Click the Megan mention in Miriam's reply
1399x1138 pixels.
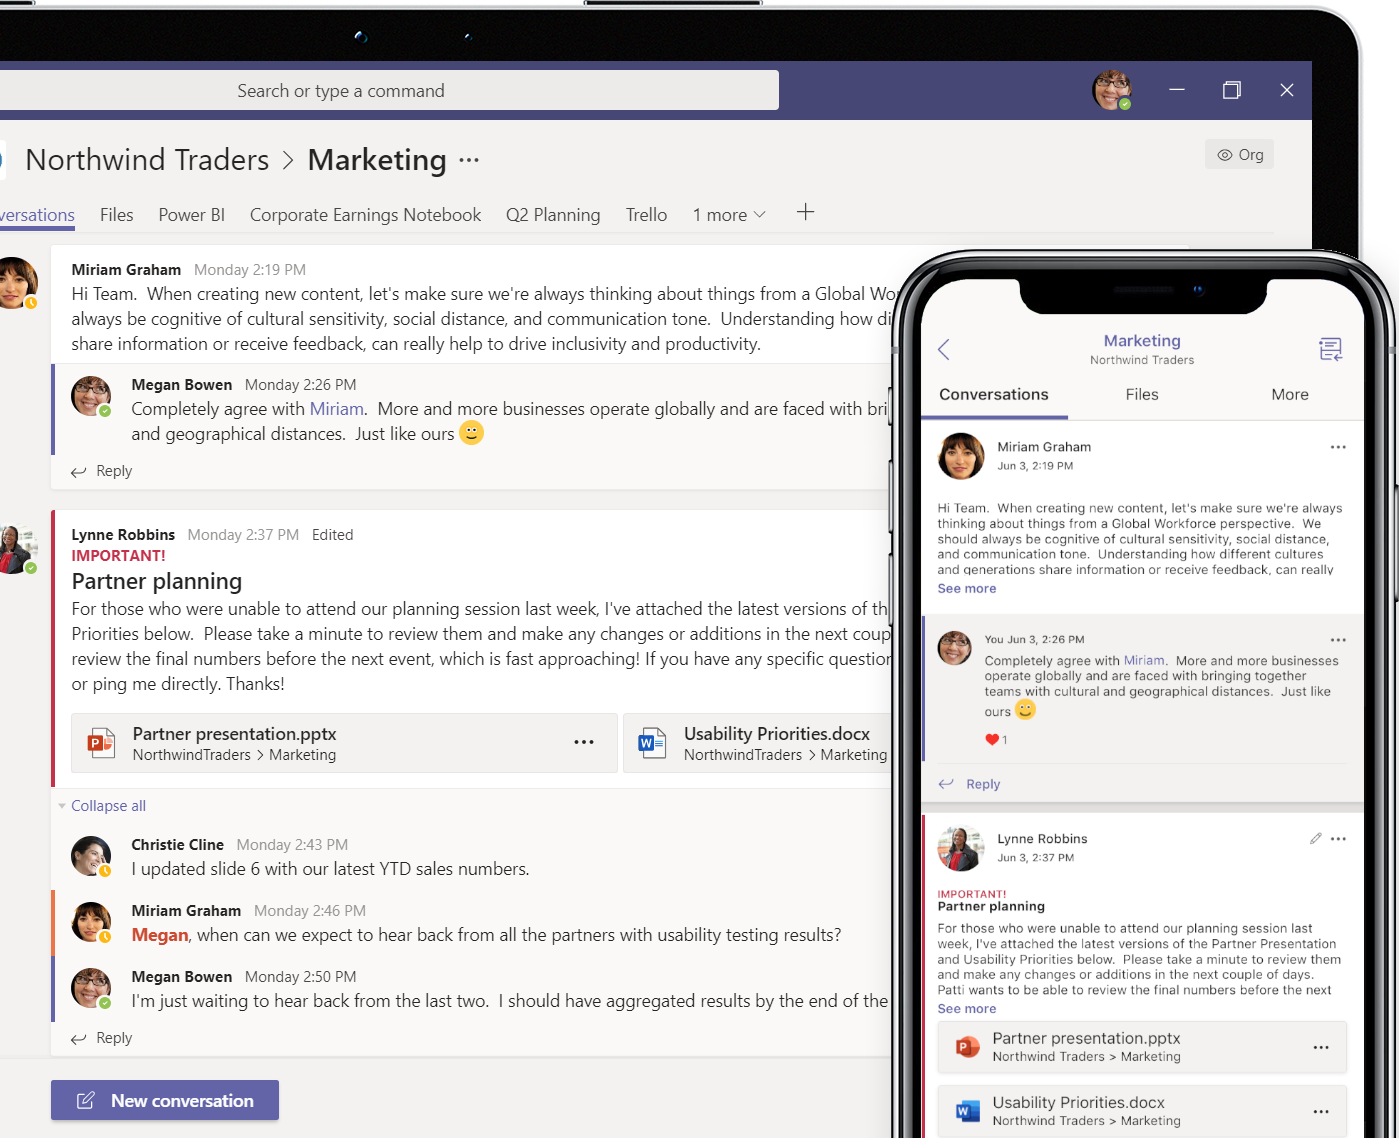pyautogui.click(x=160, y=935)
